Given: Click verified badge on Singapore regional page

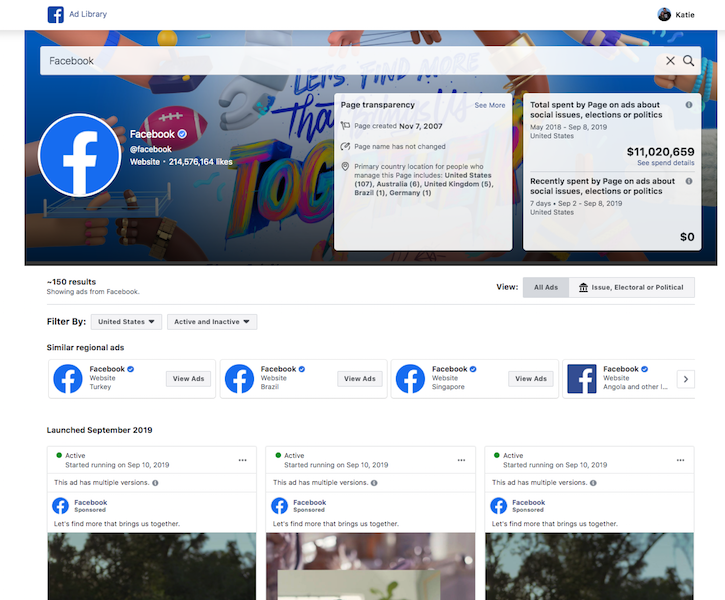Looking at the screenshot, I should [473, 369].
